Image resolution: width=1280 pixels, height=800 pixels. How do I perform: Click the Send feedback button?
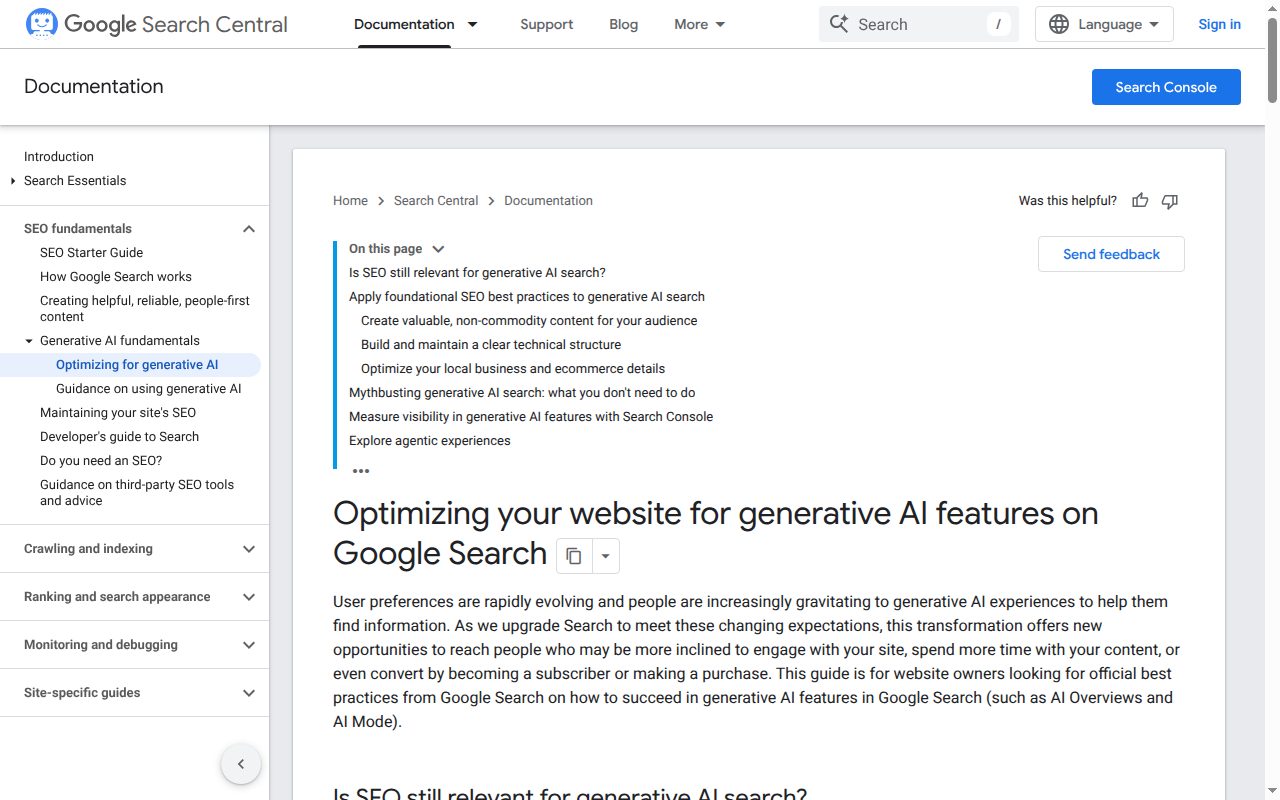1111,254
